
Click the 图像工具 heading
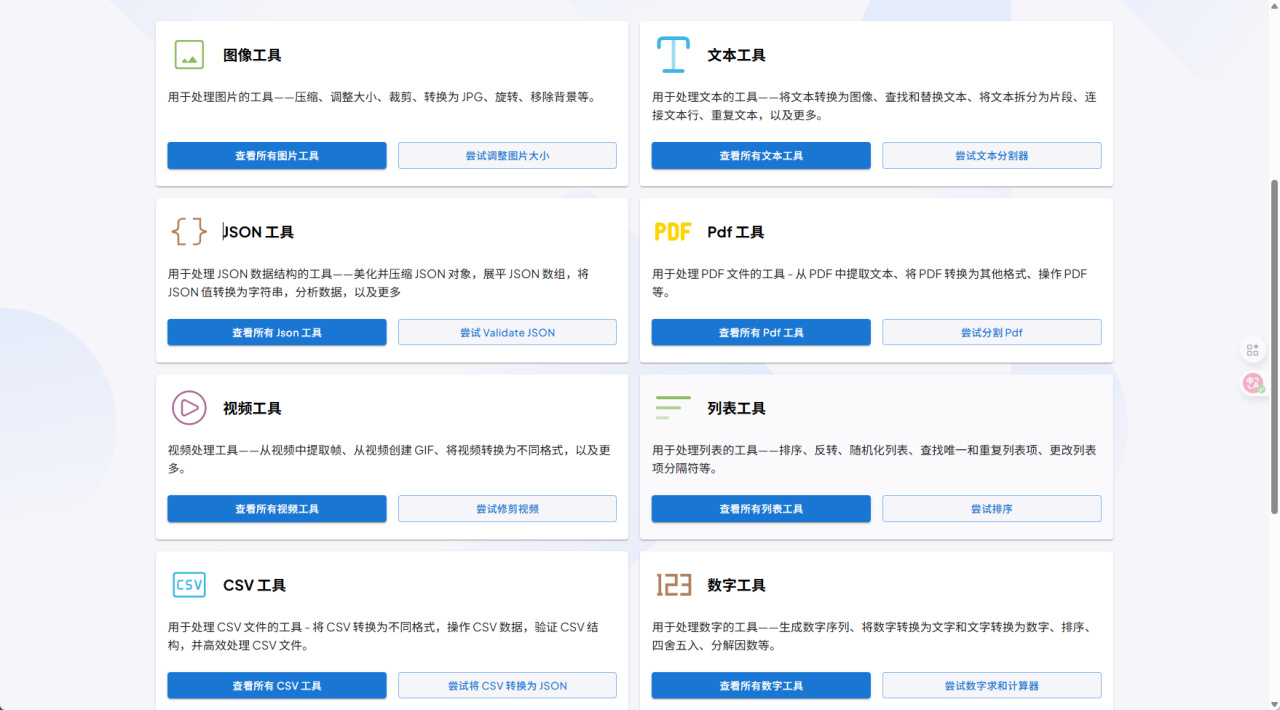click(252, 56)
